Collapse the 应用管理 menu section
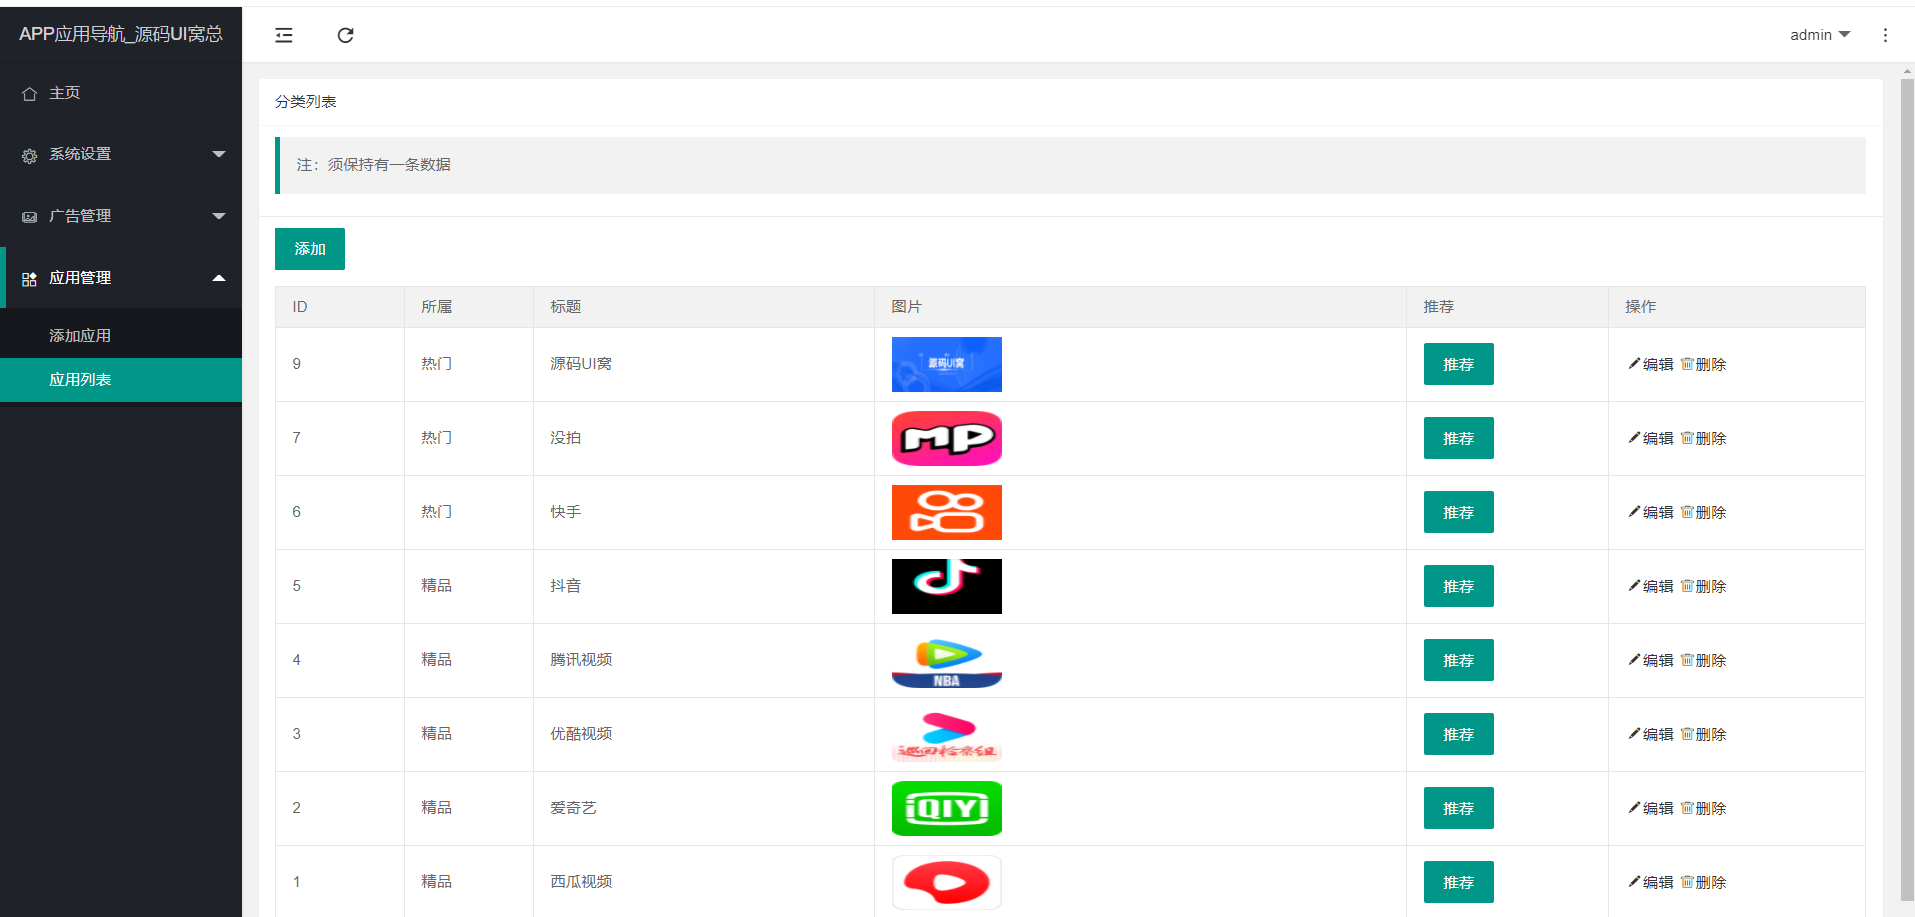 [x=120, y=278]
